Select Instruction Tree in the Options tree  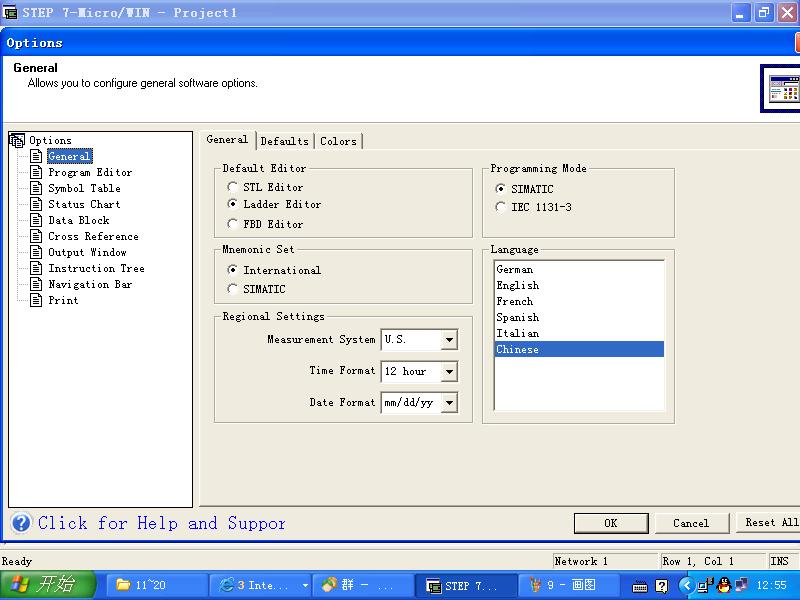[96, 268]
